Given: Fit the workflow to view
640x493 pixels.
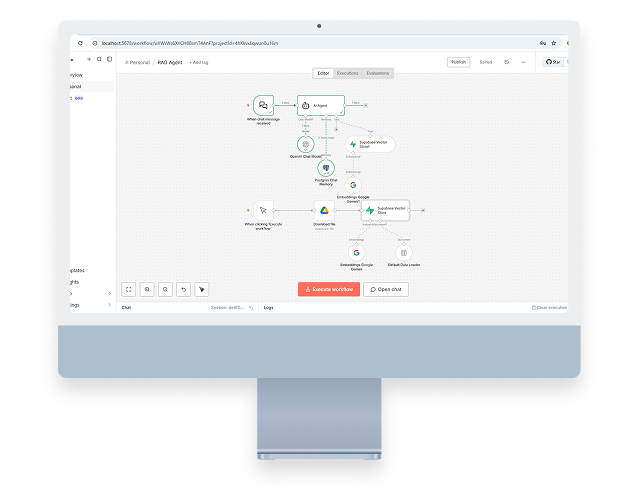Looking at the screenshot, I should coord(128,289).
